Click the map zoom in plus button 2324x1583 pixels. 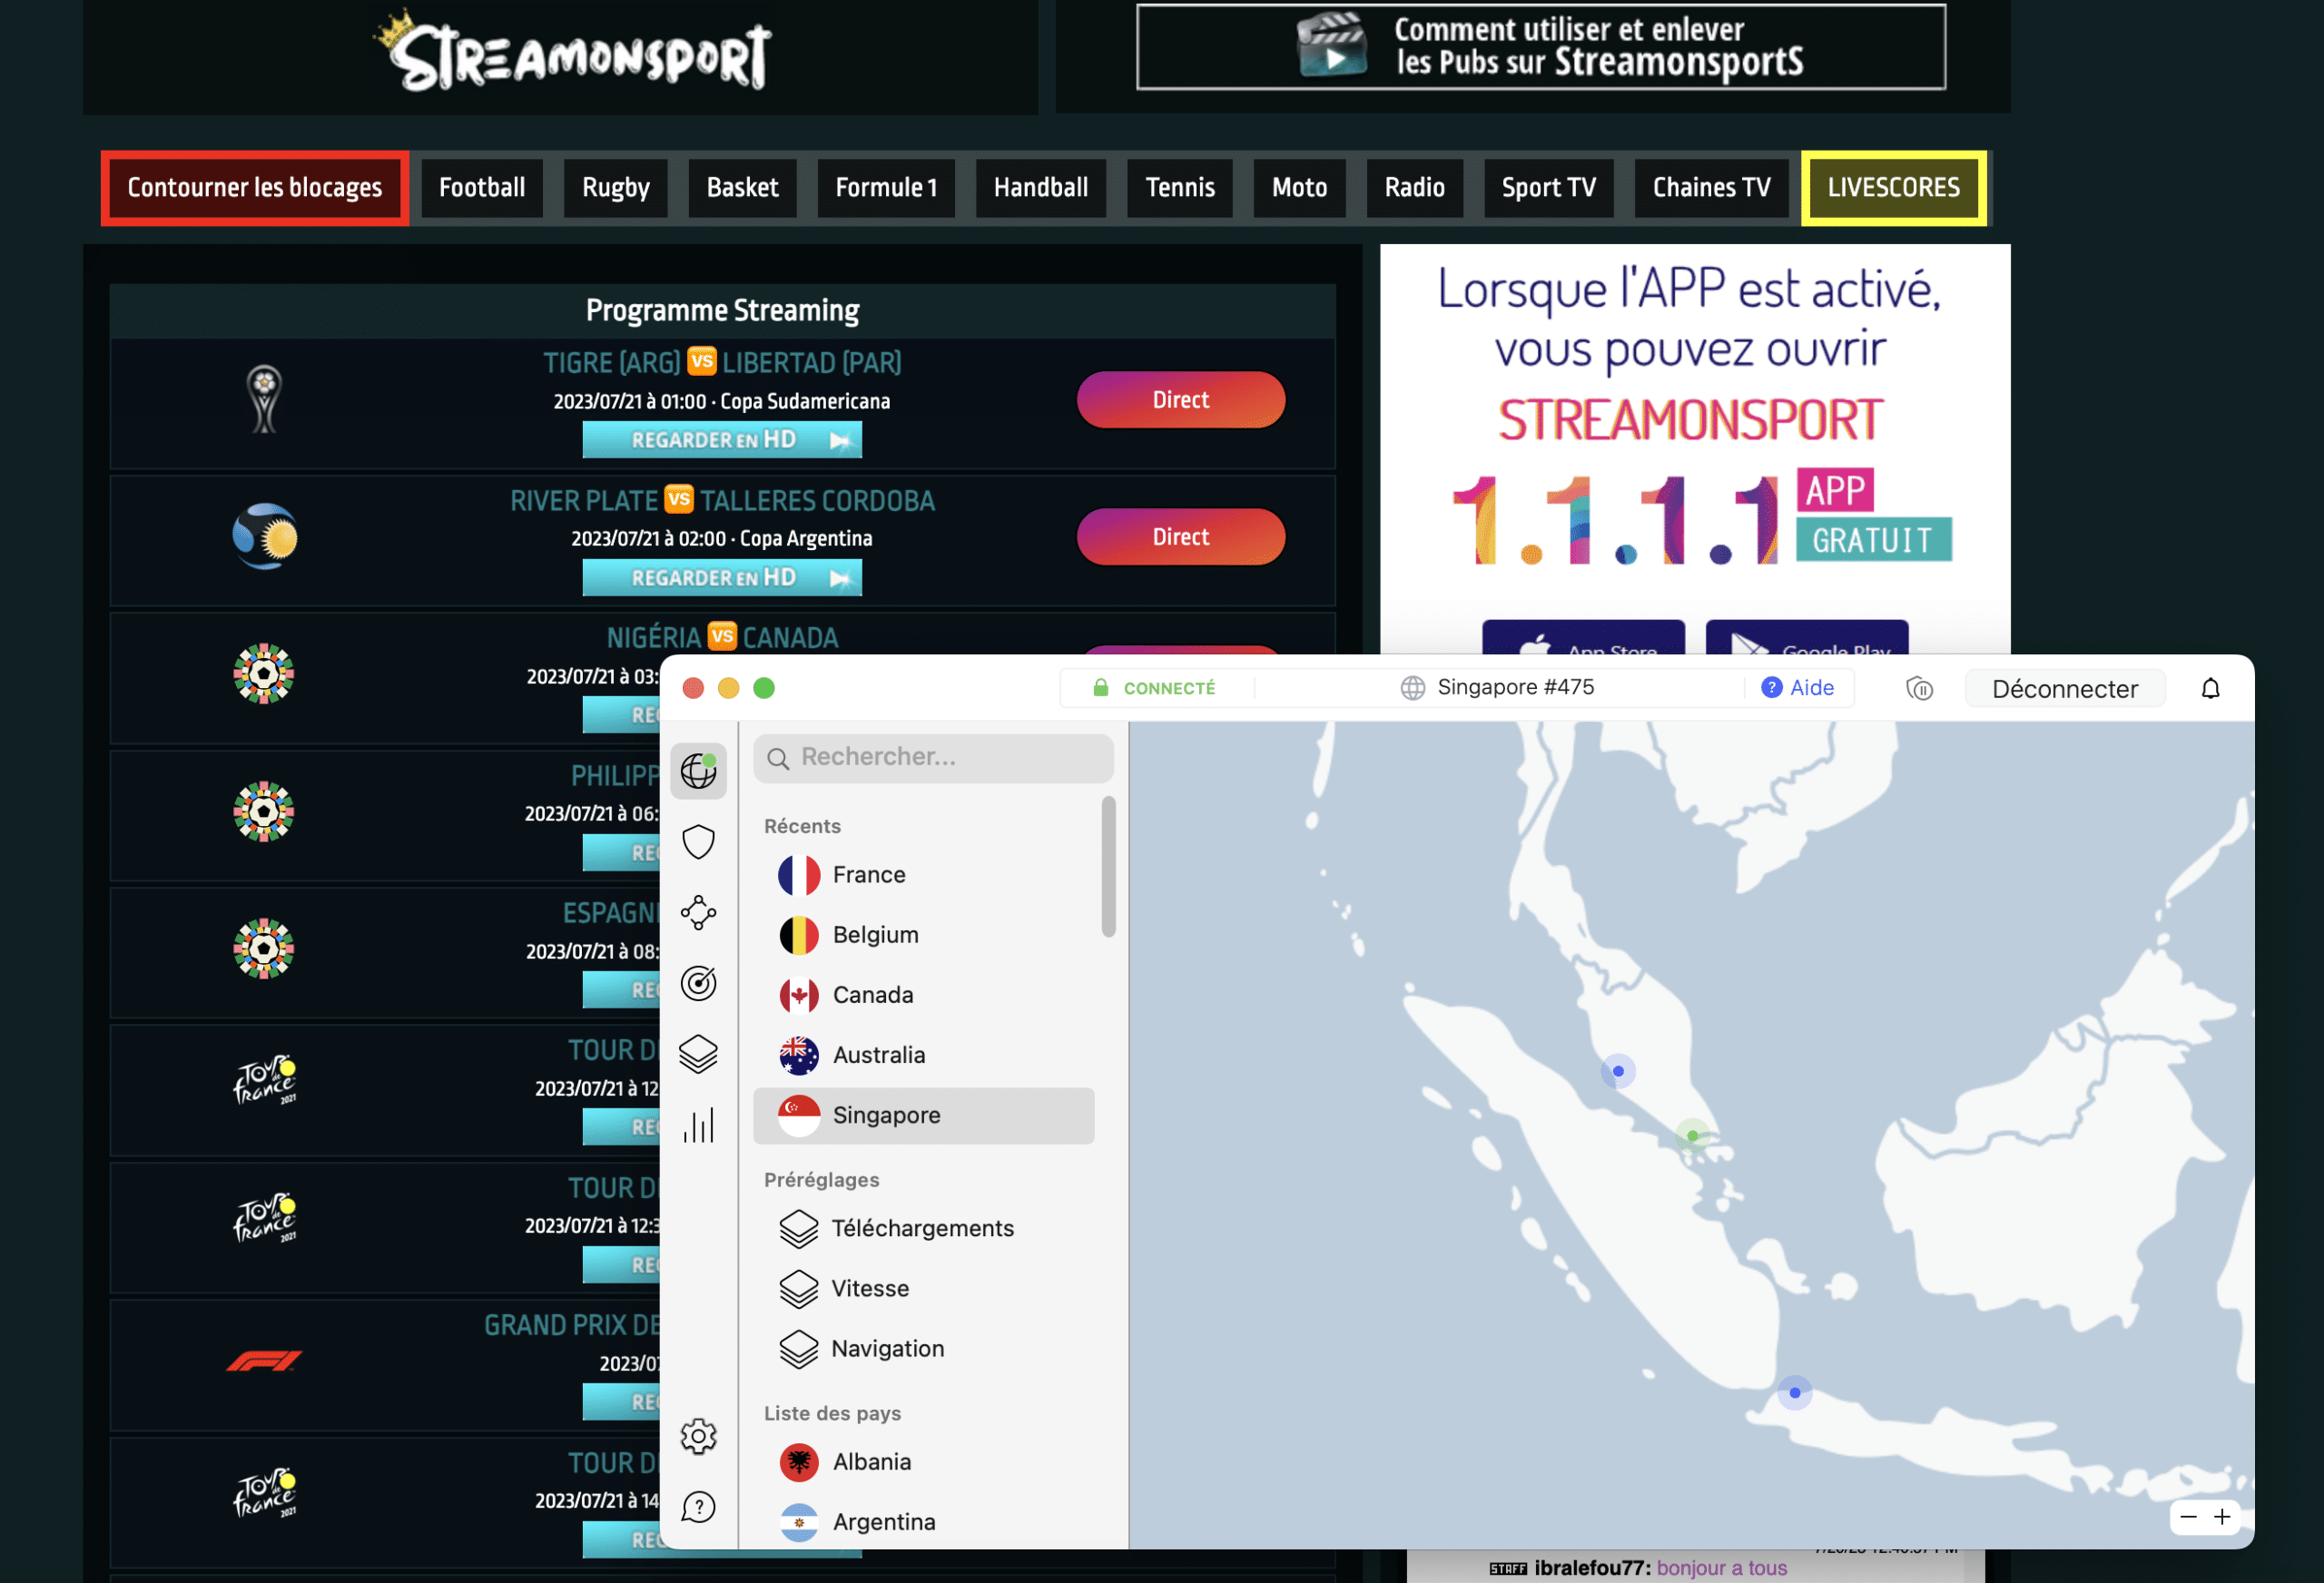click(x=2222, y=1517)
